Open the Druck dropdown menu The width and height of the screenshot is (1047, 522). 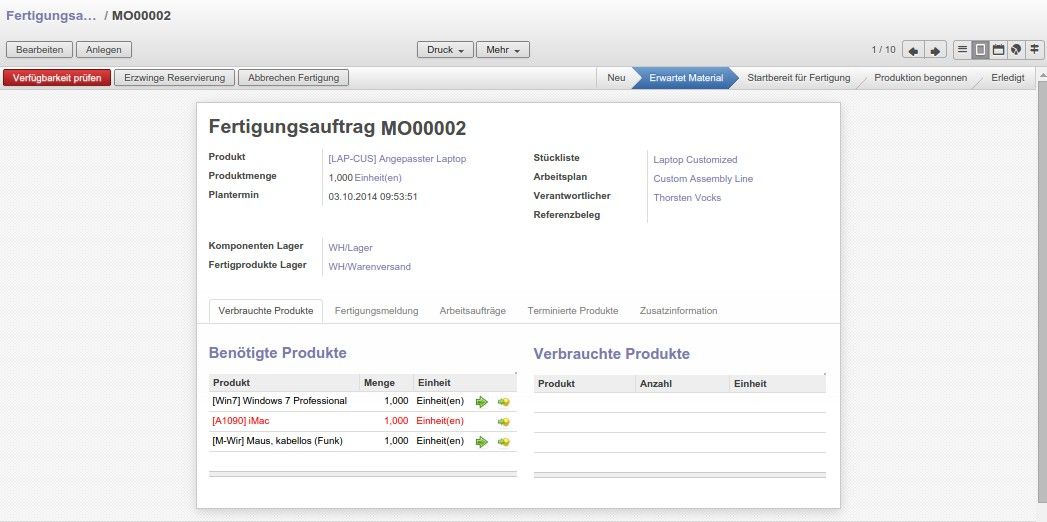(x=445, y=50)
